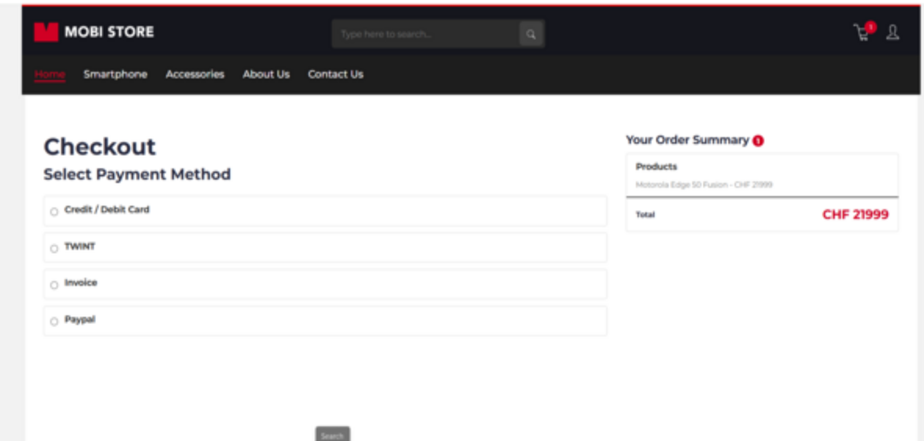Image resolution: width=924 pixels, height=441 pixels.
Task: Click the 'Your Order Summary' heading
Action: [x=687, y=140]
